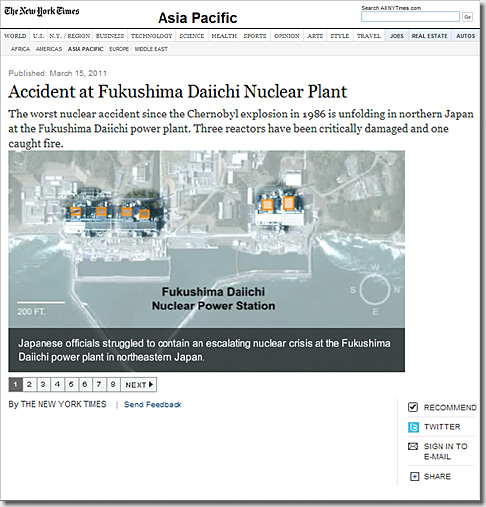Screen dimensions: 486x507
Task: Open the Business section
Action: 110,36
